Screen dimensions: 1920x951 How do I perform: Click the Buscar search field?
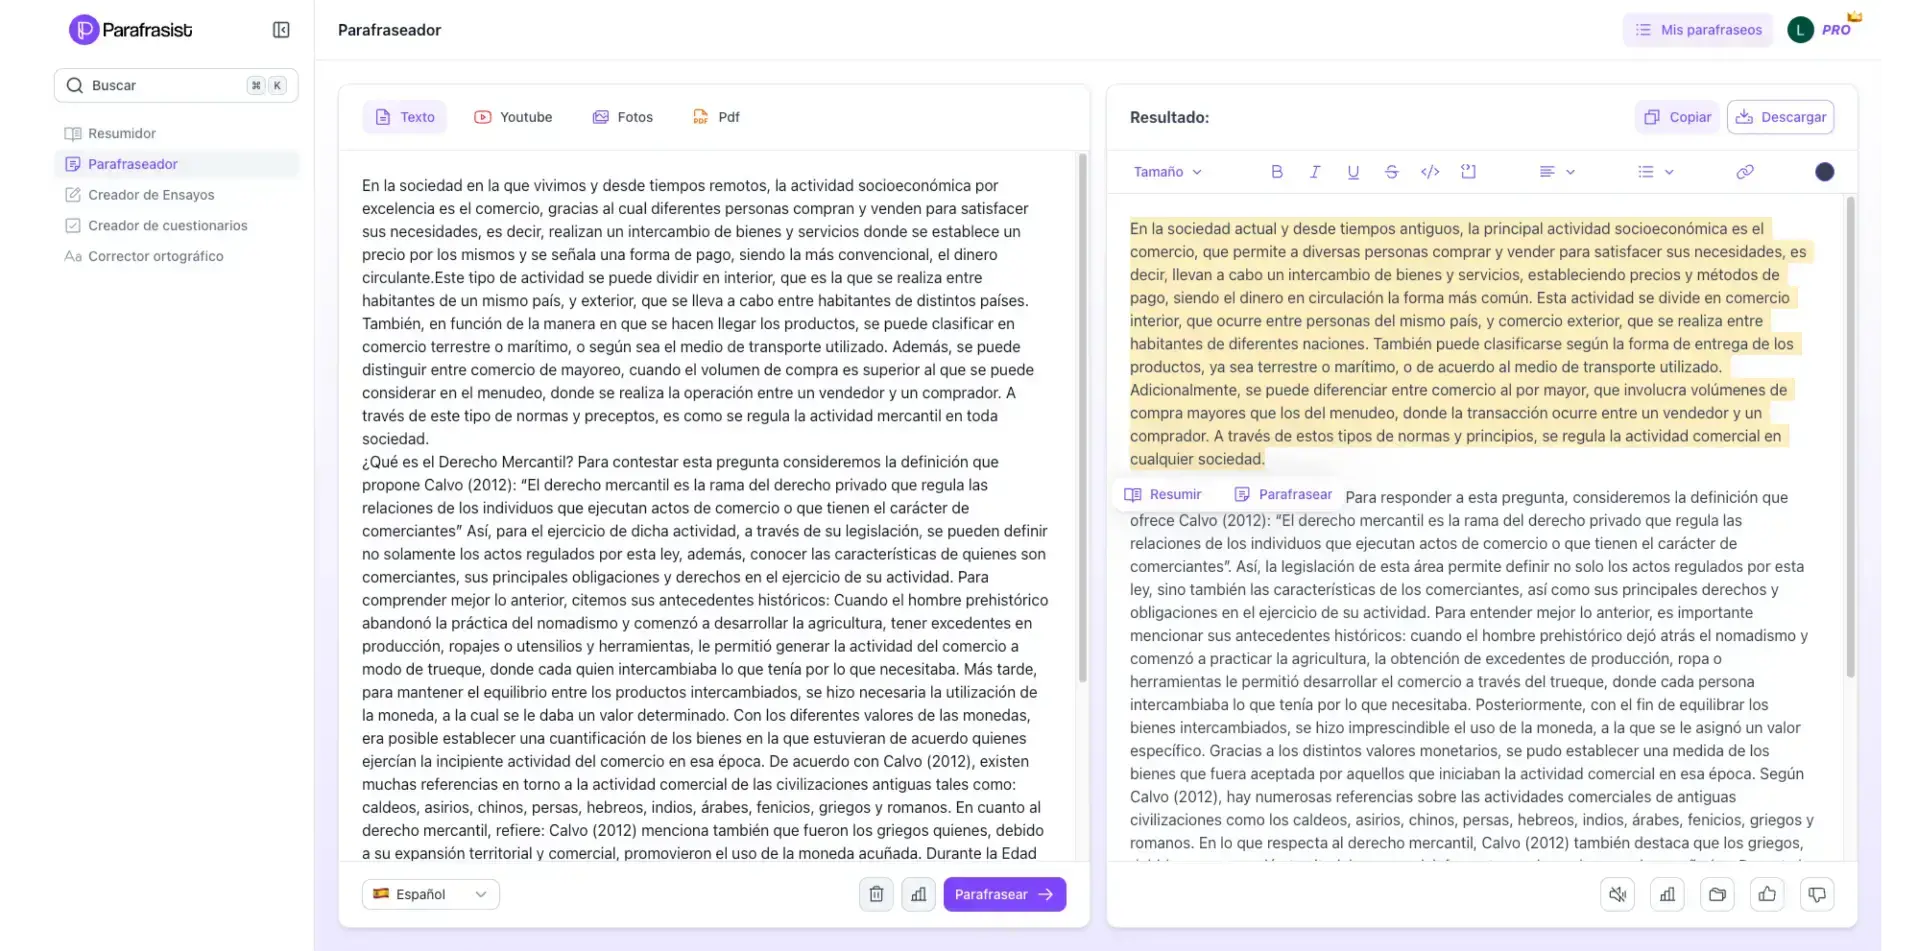(x=176, y=85)
